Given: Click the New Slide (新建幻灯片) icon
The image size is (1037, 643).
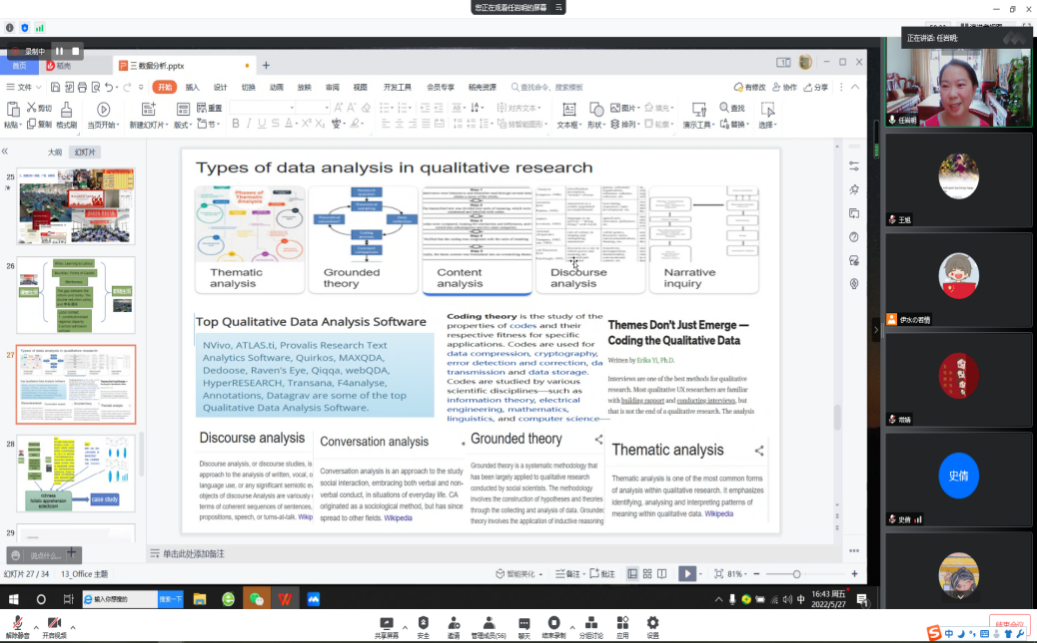Looking at the screenshot, I should tap(148, 109).
